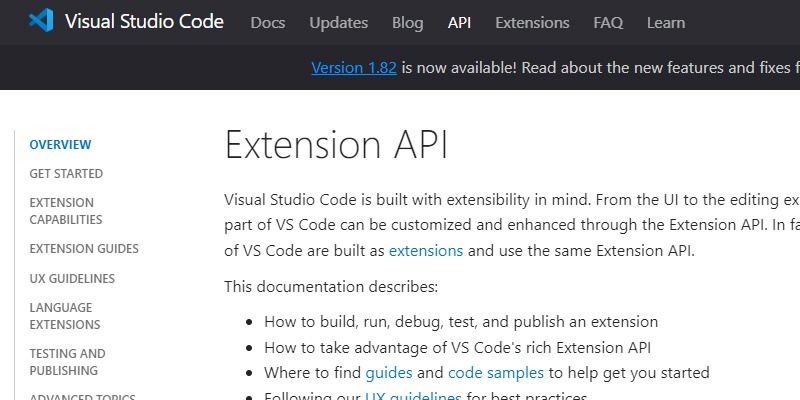Screen dimensions: 800x400
Task: Select the API nav item
Action: [459, 23]
